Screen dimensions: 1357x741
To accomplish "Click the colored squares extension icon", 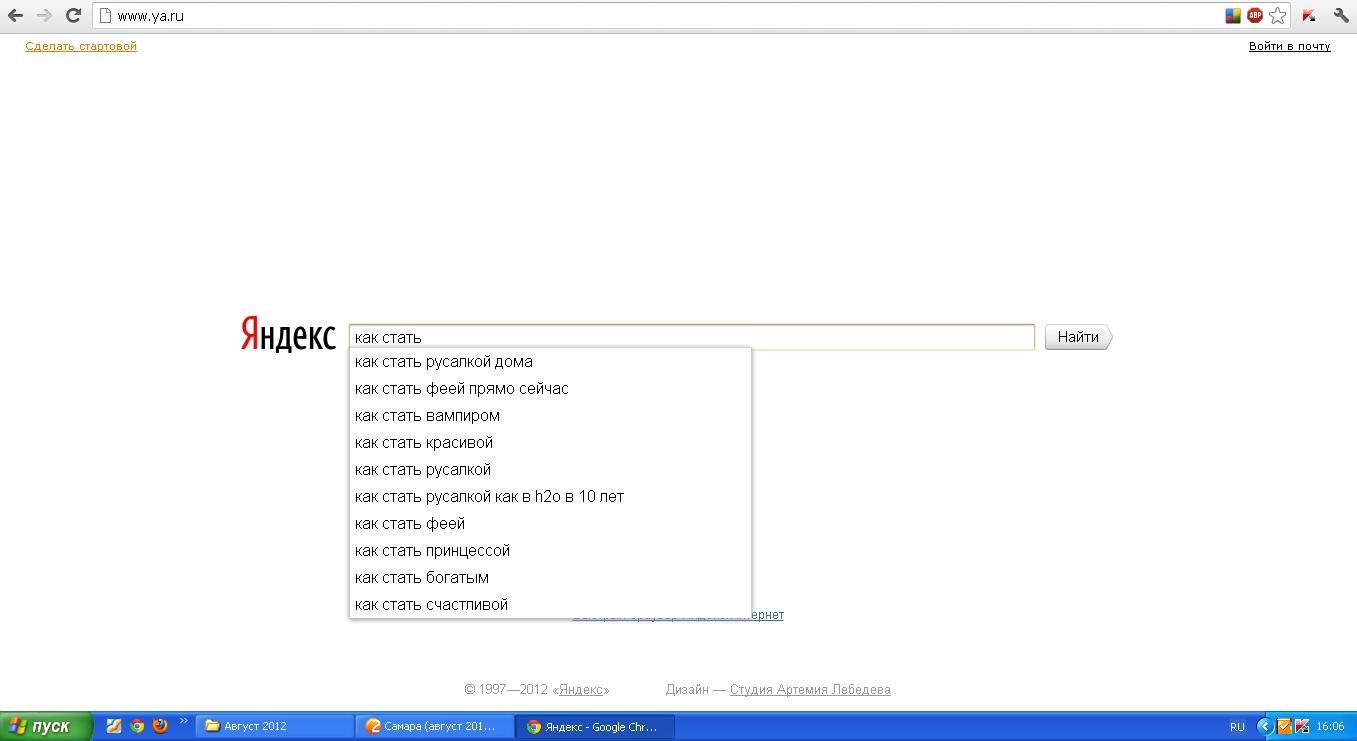I will click(1233, 16).
